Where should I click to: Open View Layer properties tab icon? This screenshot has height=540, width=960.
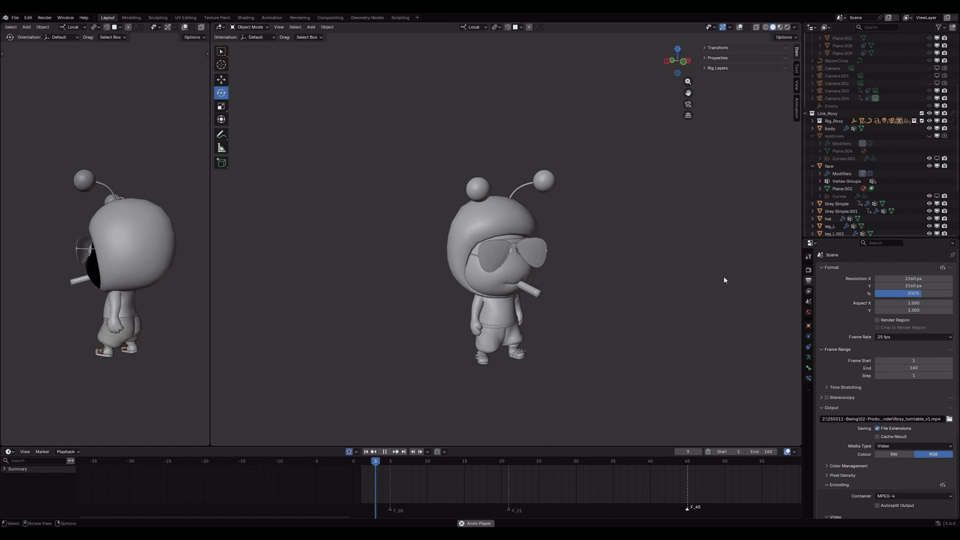click(808, 291)
